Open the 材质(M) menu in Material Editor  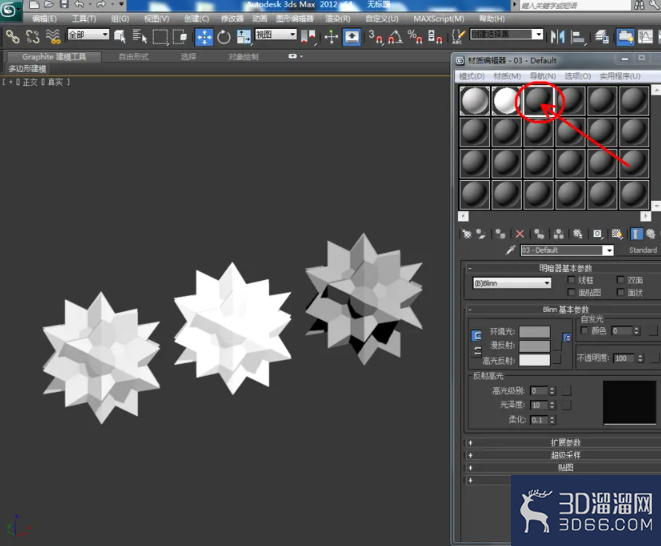[x=507, y=76]
